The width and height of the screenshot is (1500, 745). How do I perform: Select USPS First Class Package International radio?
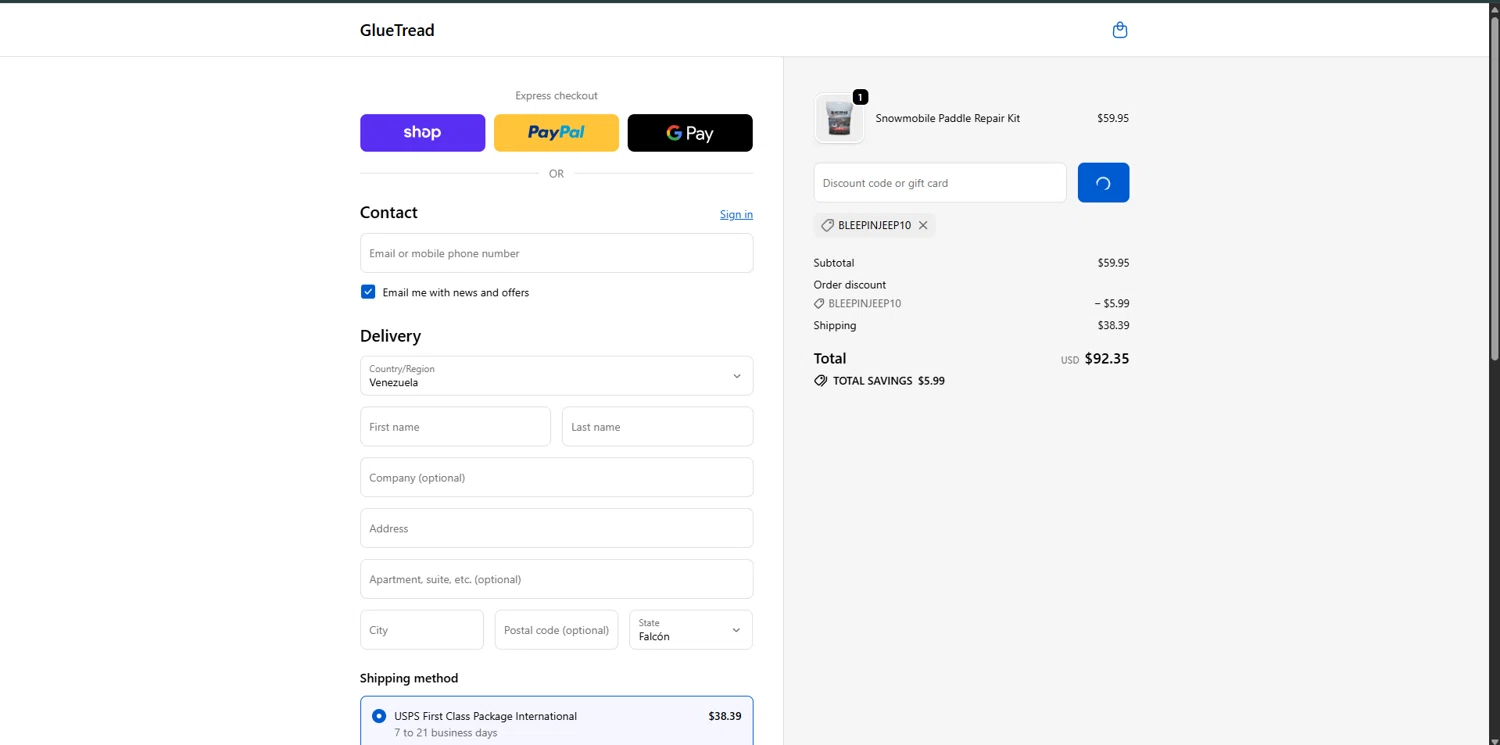tap(379, 716)
